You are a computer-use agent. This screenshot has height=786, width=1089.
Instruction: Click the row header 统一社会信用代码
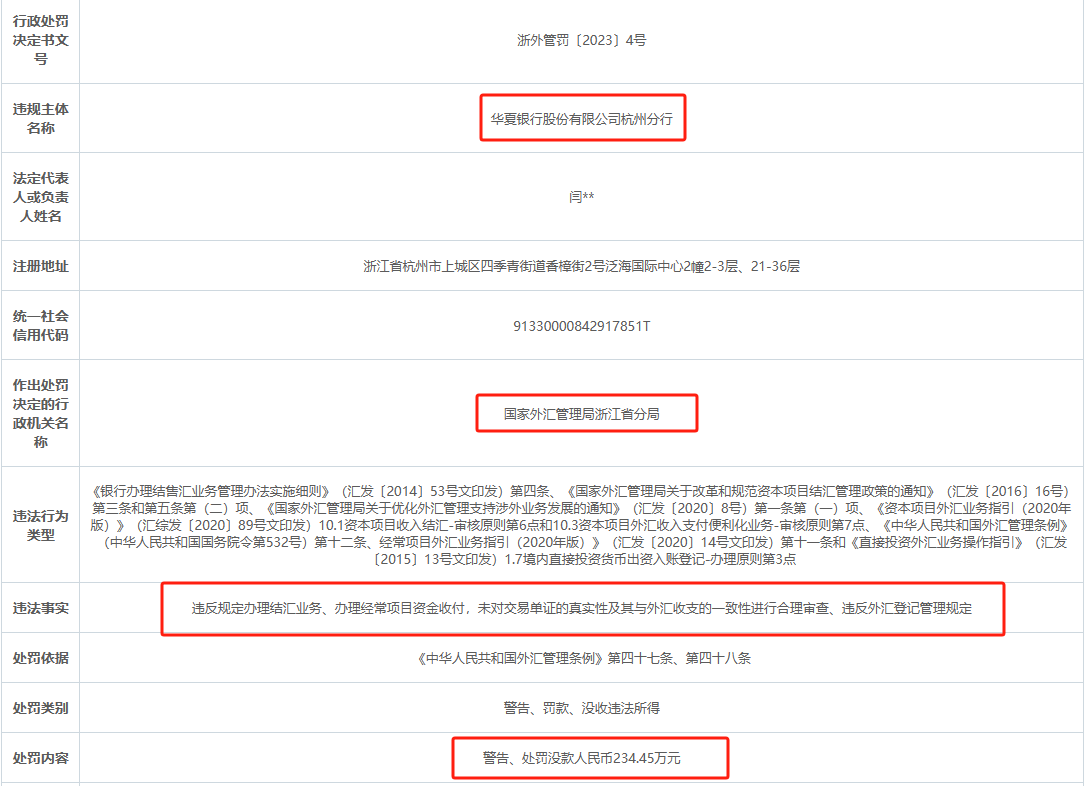coord(41,325)
